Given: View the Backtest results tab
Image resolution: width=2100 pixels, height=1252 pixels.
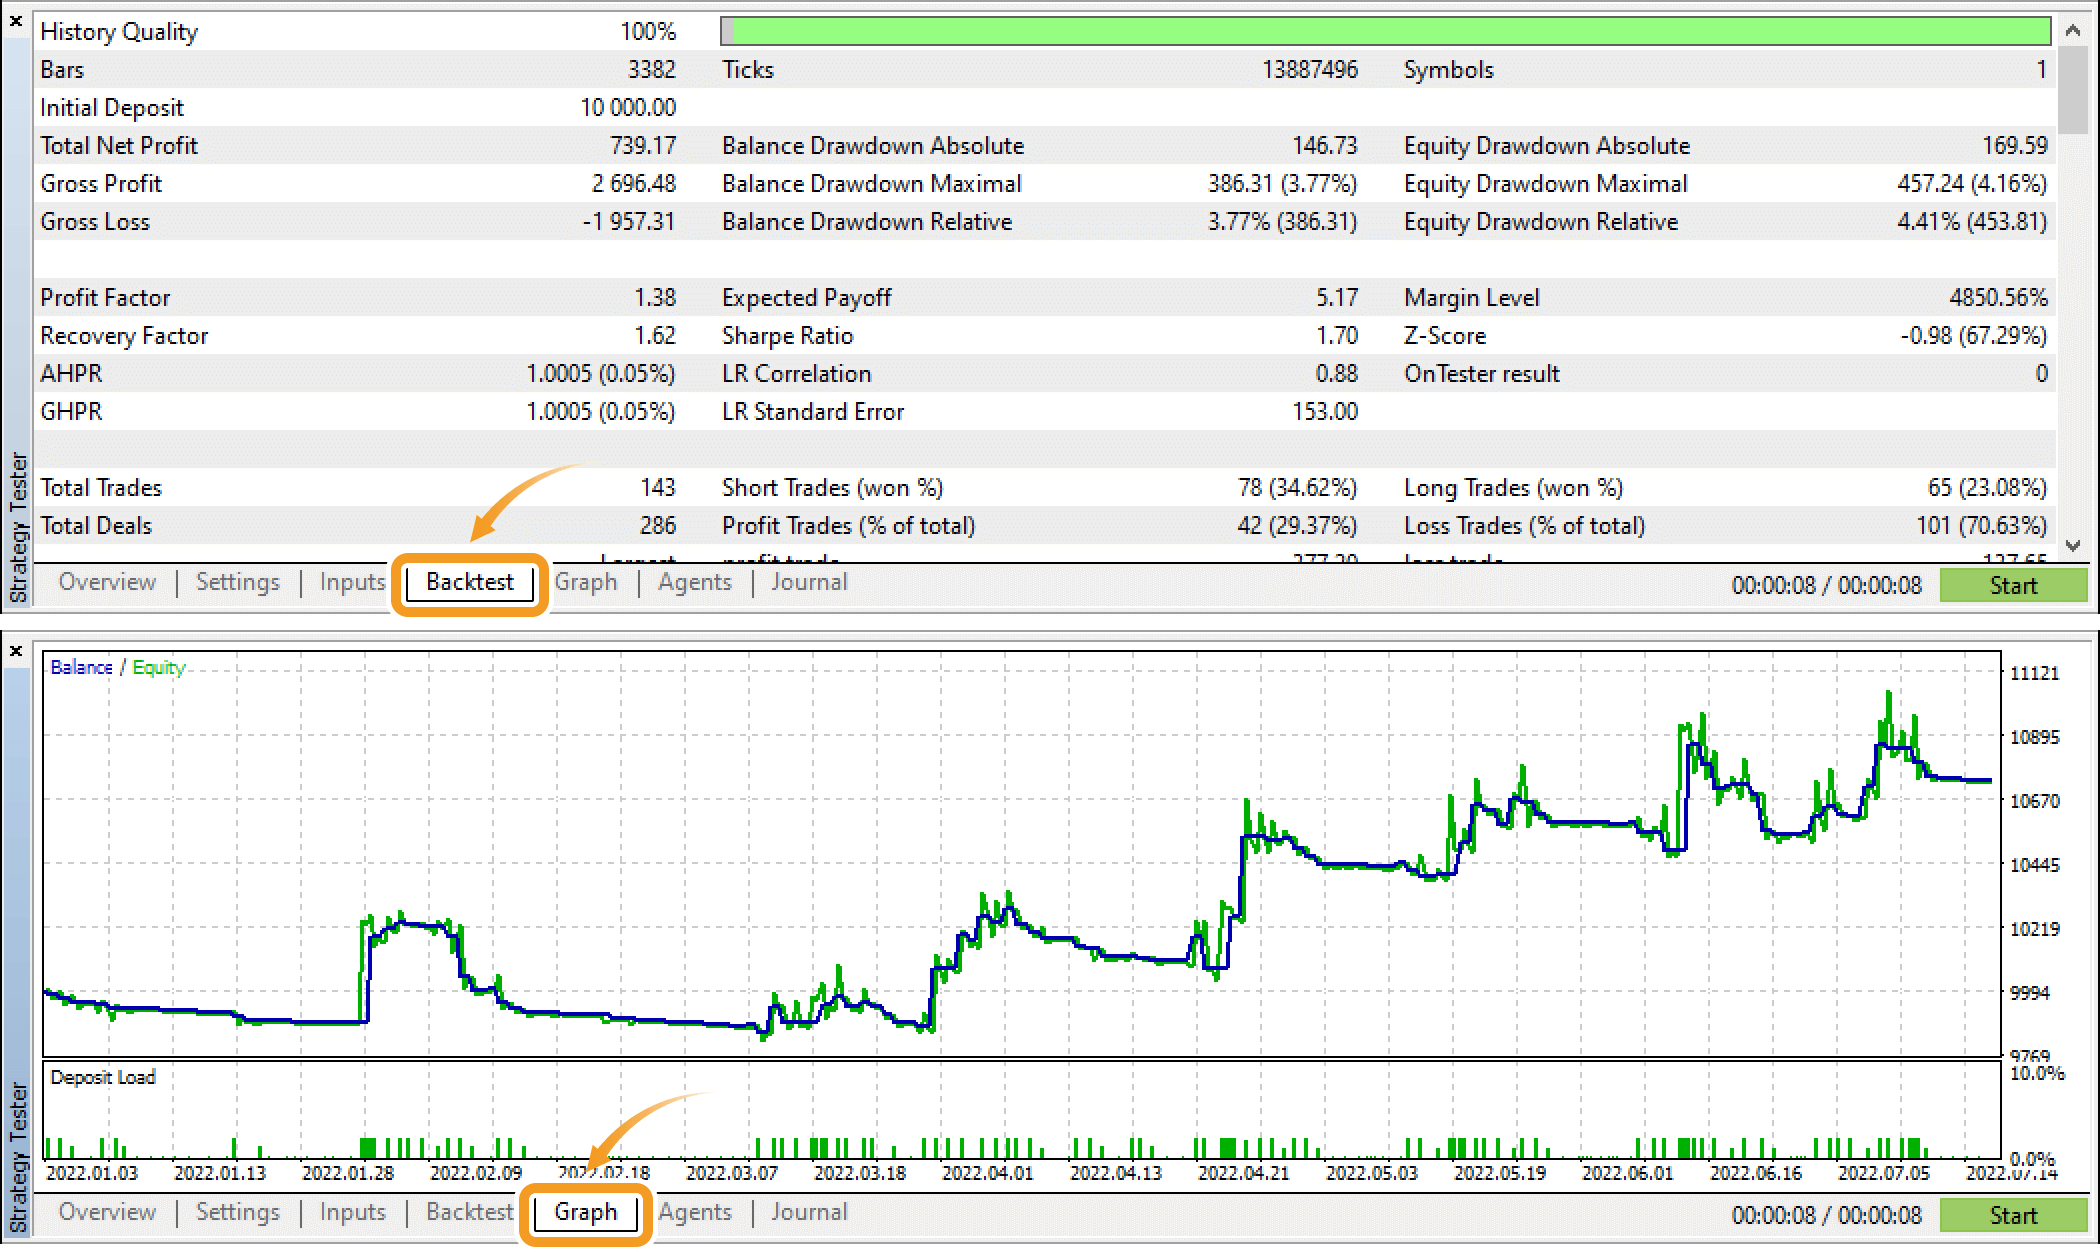Looking at the screenshot, I should pyautogui.click(x=469, y=583).
